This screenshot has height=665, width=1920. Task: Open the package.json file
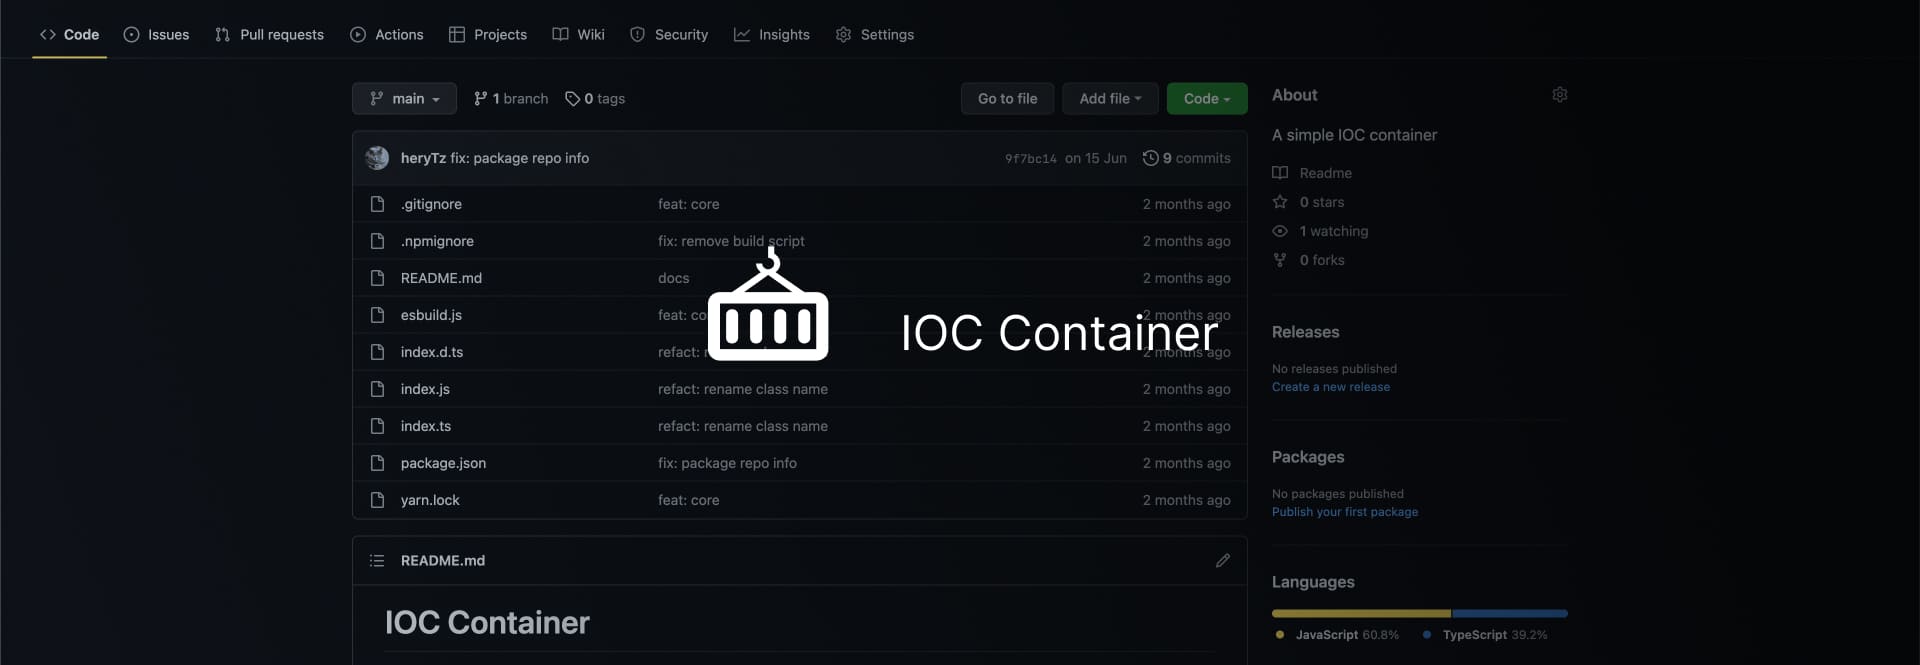coord(443,463)
